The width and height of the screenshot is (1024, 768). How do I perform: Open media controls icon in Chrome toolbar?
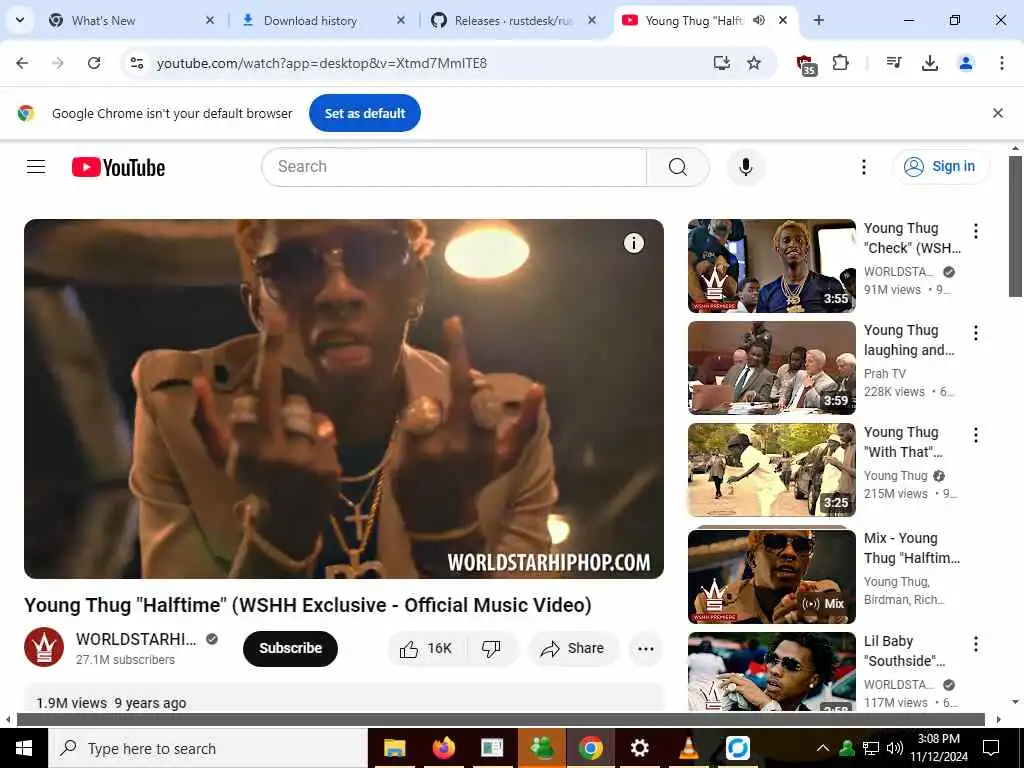coord(894,63)
